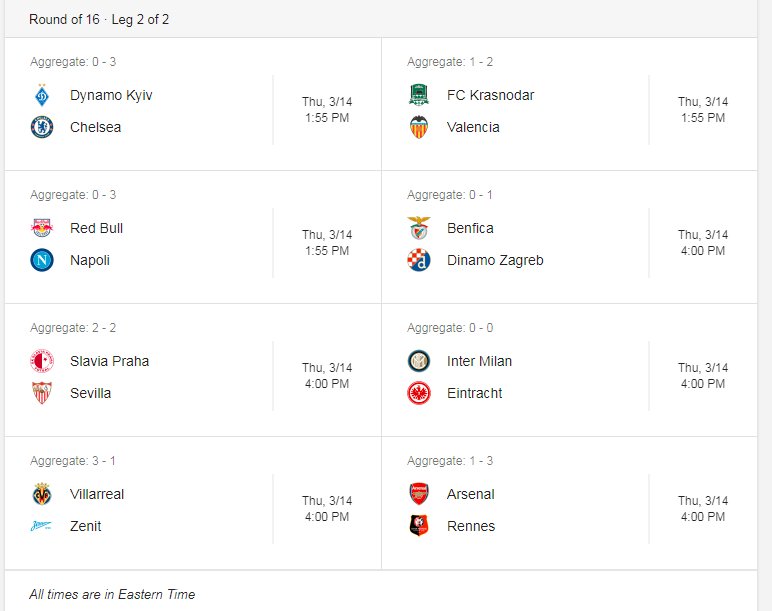Click the Sevilla team name

(x=91, y=393)
